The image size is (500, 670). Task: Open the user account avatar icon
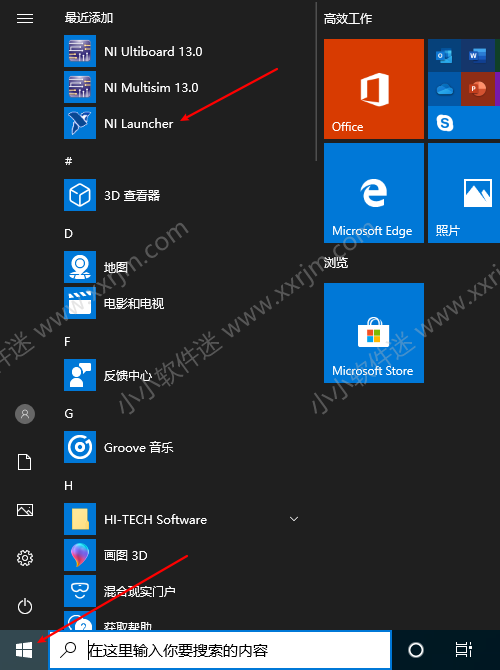tap(25, 414)
